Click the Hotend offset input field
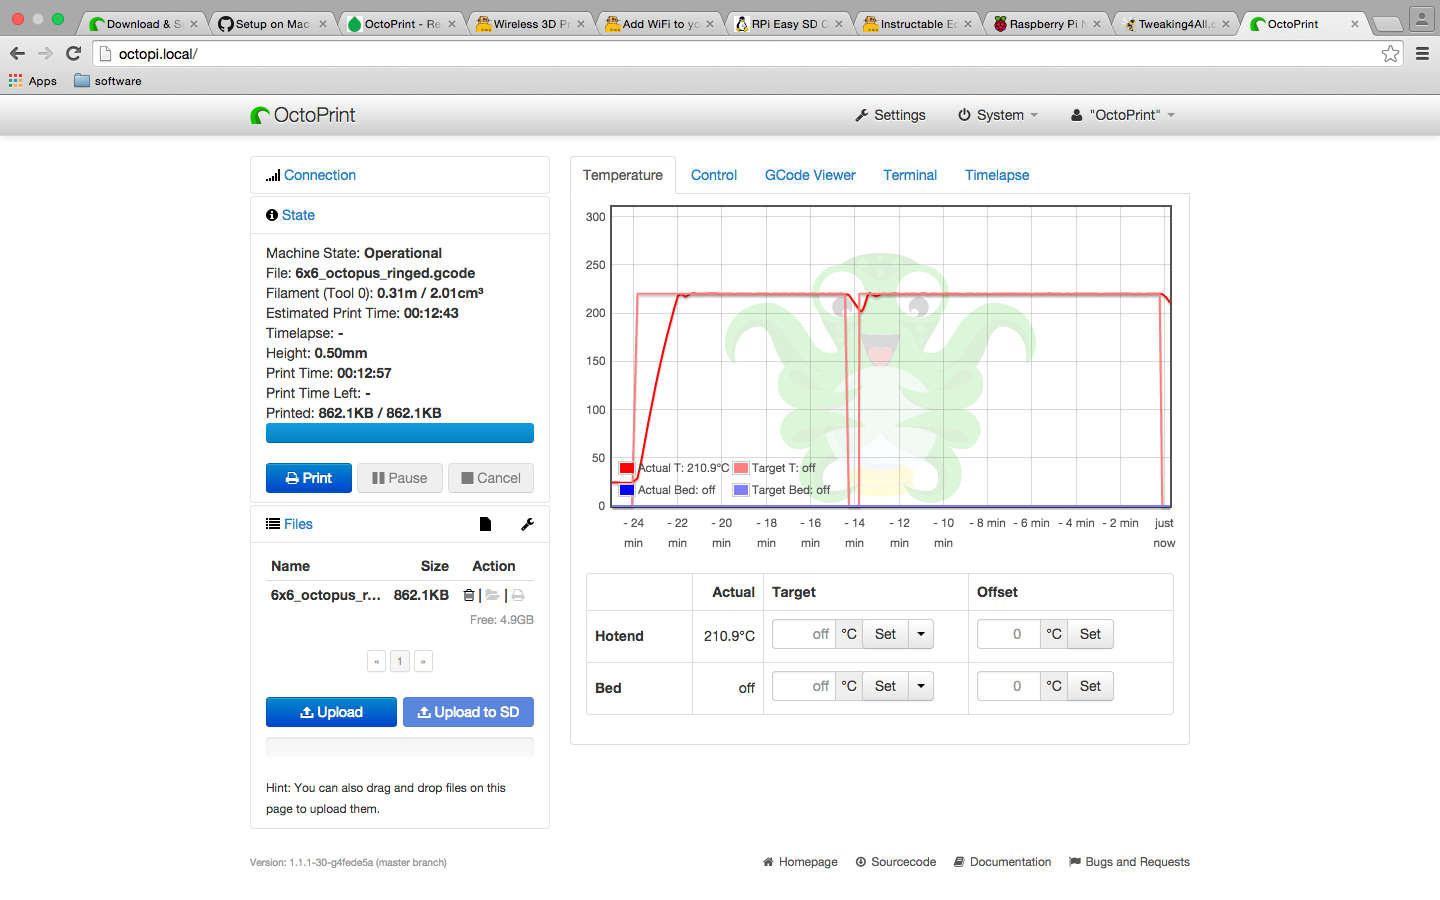1440x900 pixels. (x=1009, y=634)
